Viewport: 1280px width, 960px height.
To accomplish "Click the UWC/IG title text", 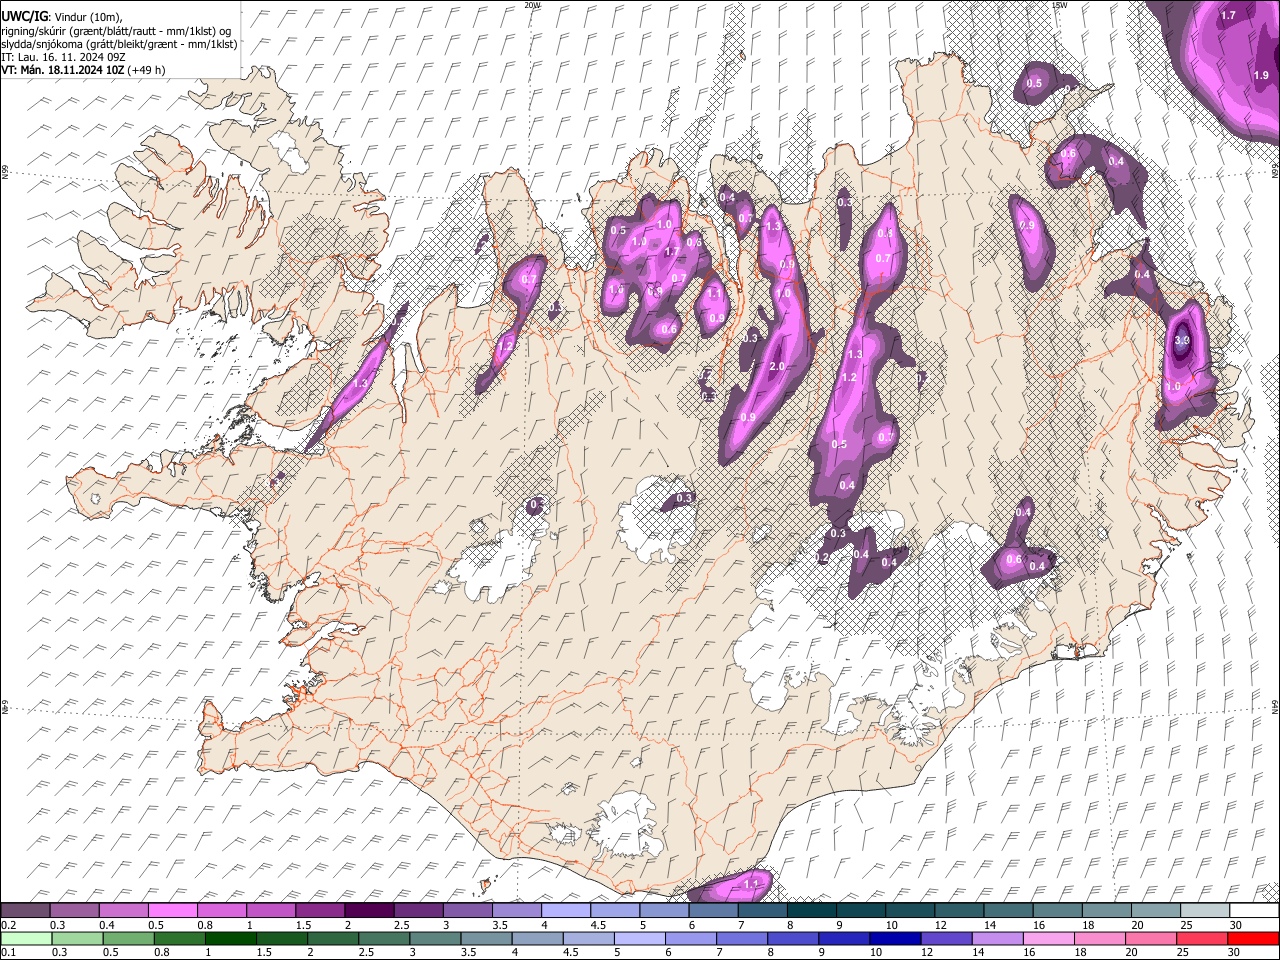I will (23, 17).
